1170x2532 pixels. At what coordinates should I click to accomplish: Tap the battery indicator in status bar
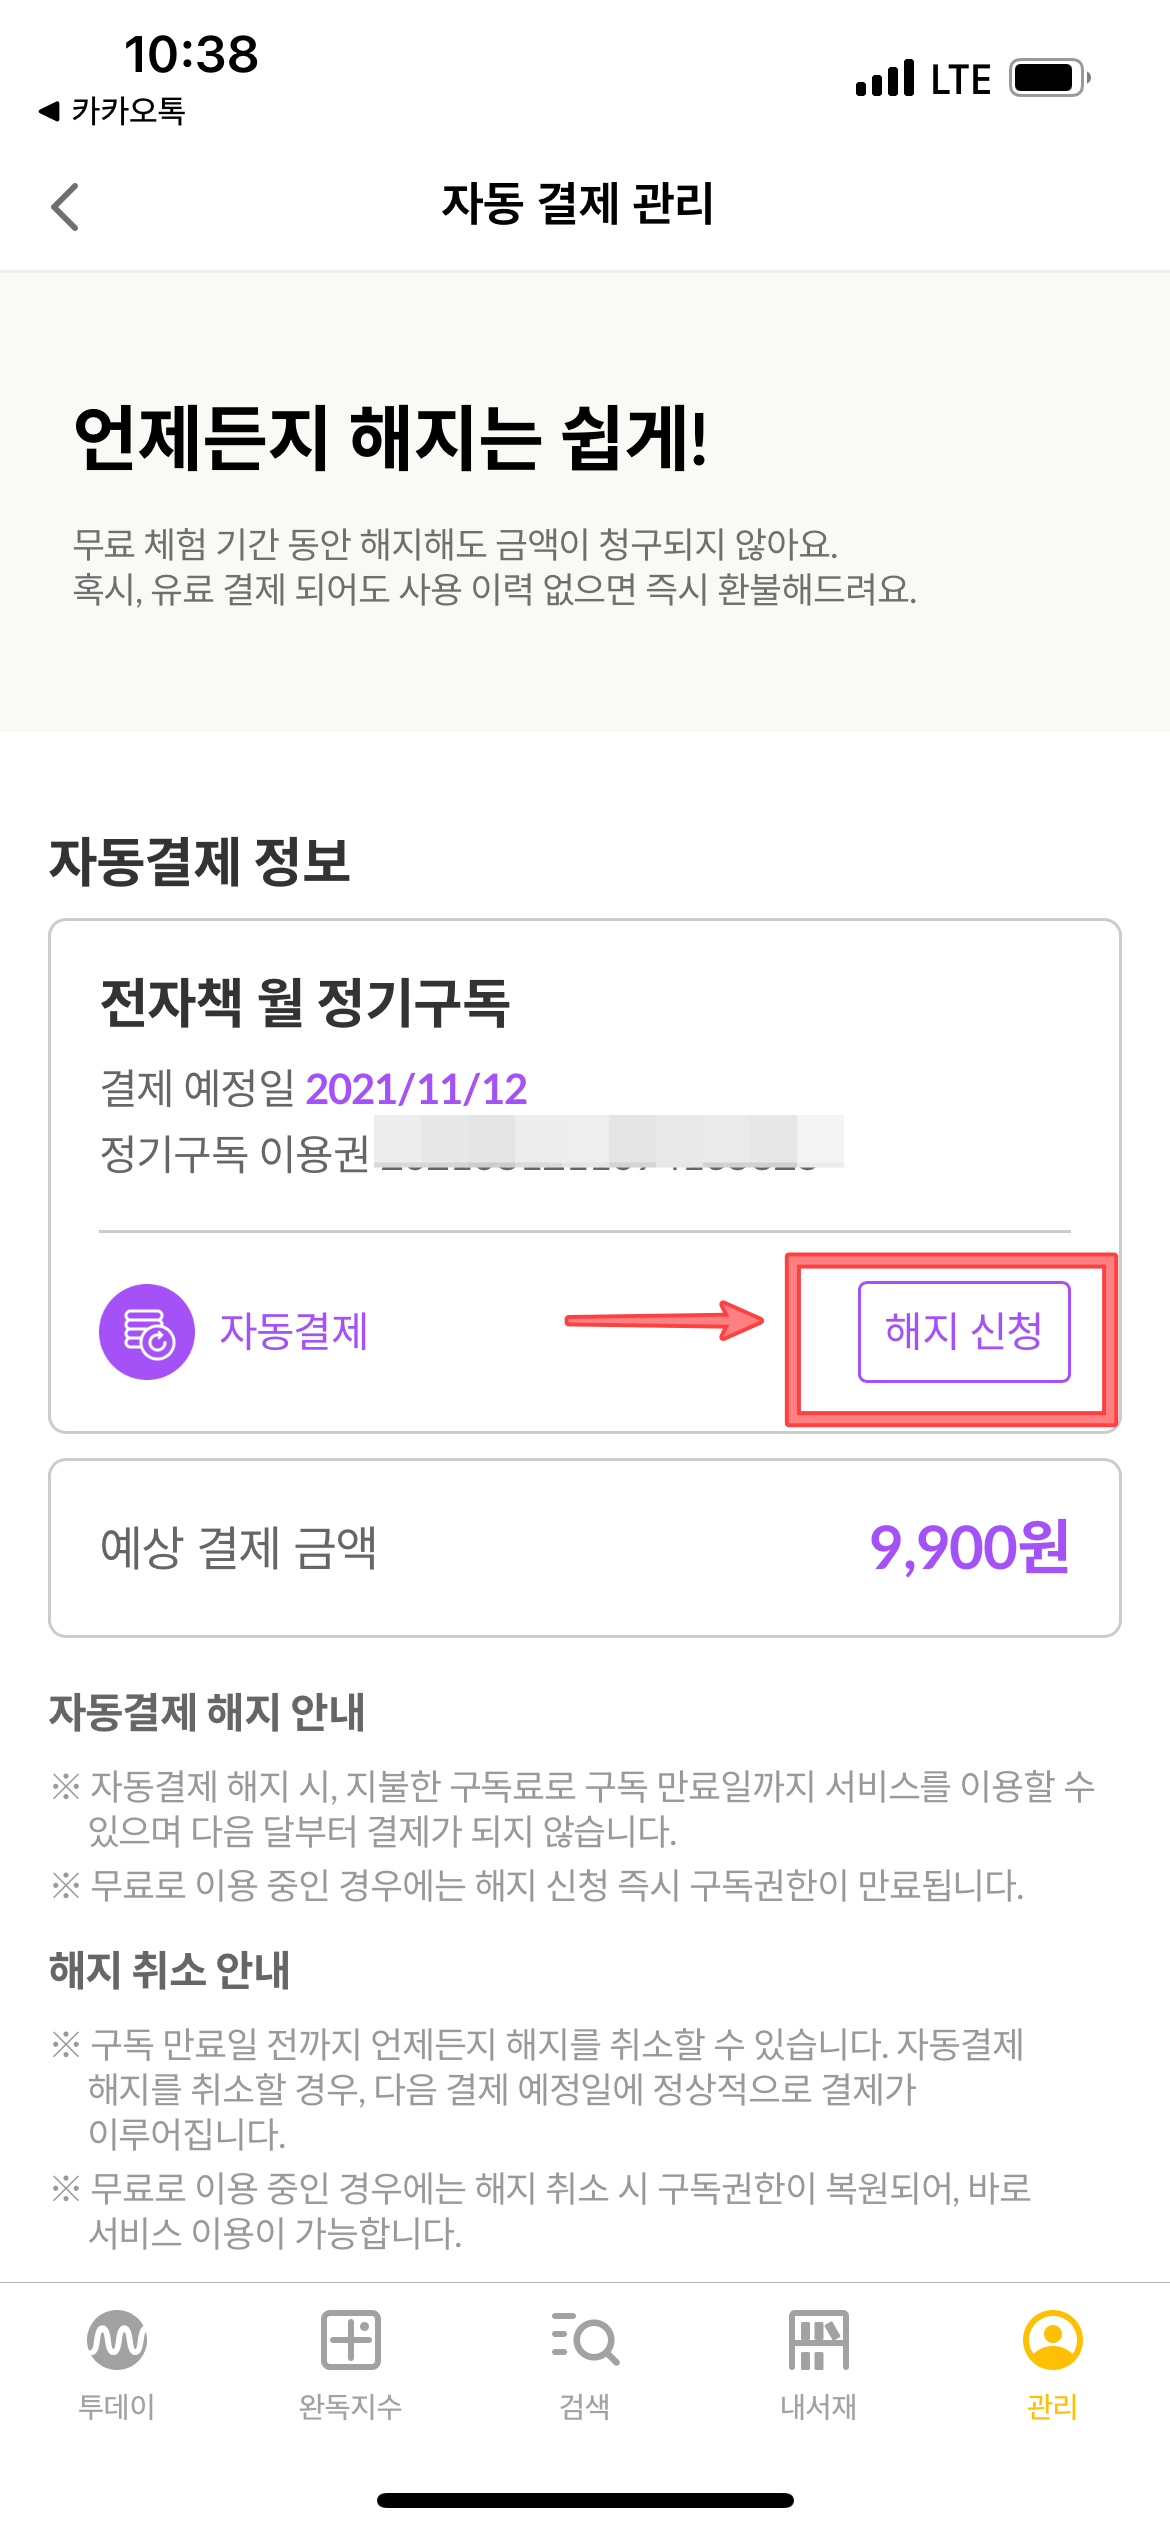click(1049, 78)
